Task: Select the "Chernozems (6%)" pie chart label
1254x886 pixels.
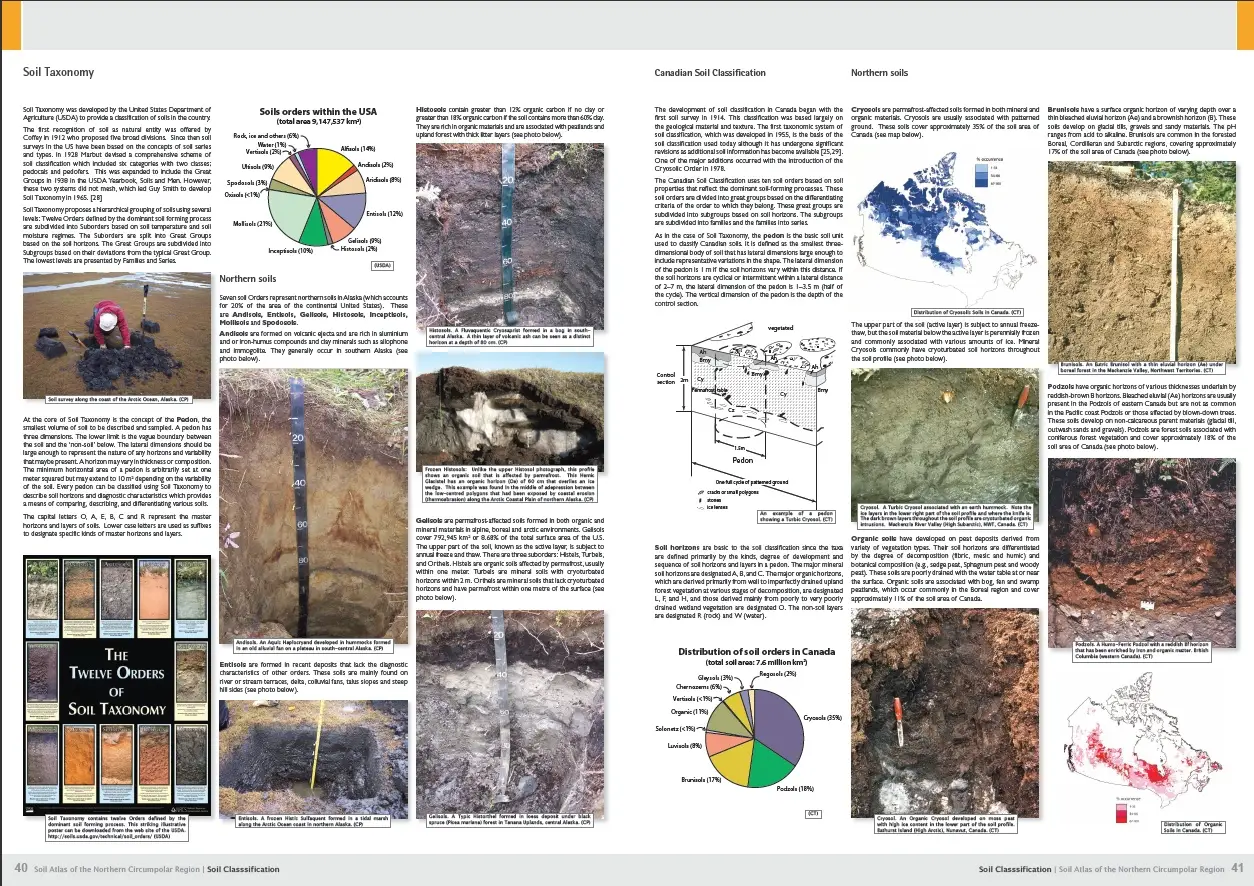Action: click(x=699, y=687)
